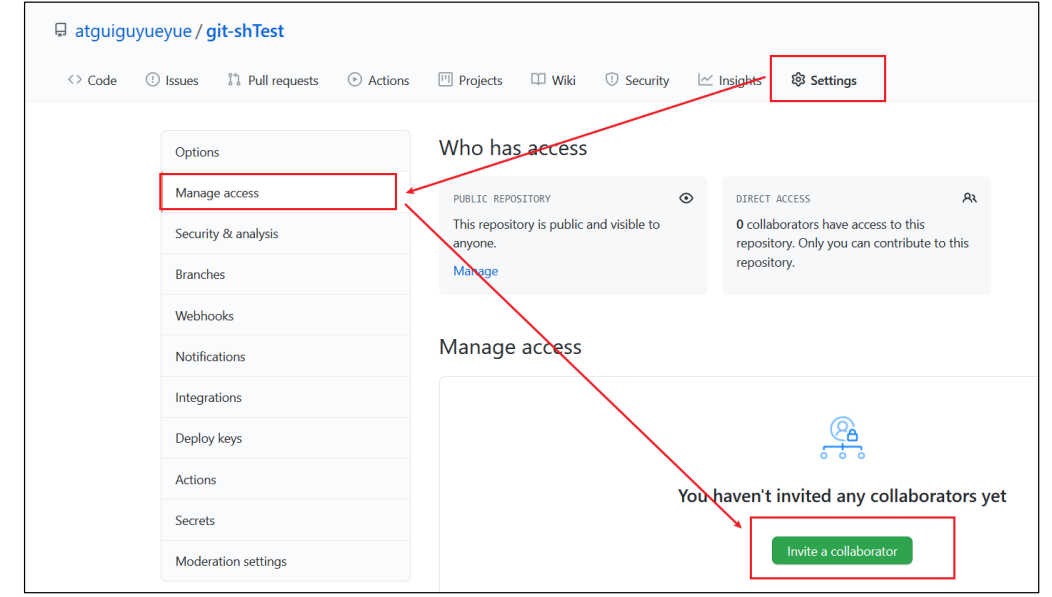
Task: Open Deploy keys settings
Action: 286,438
